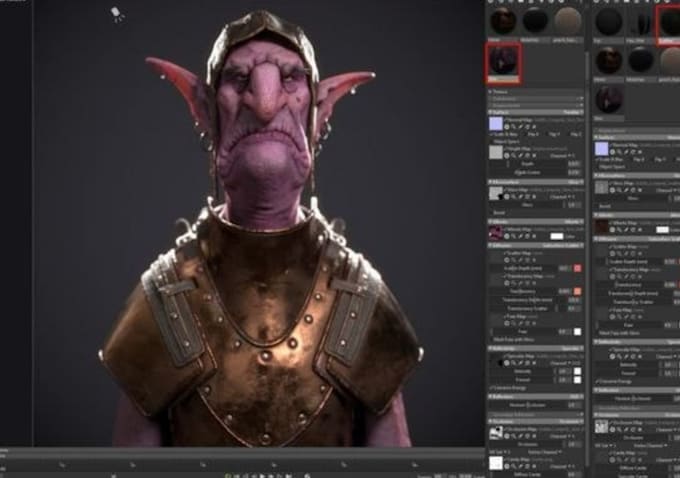The width and height of the screenshot is (680, 478).
Task: Toggle the Object Space checkbox under Normal Map
Action: [x=492, y=142]
